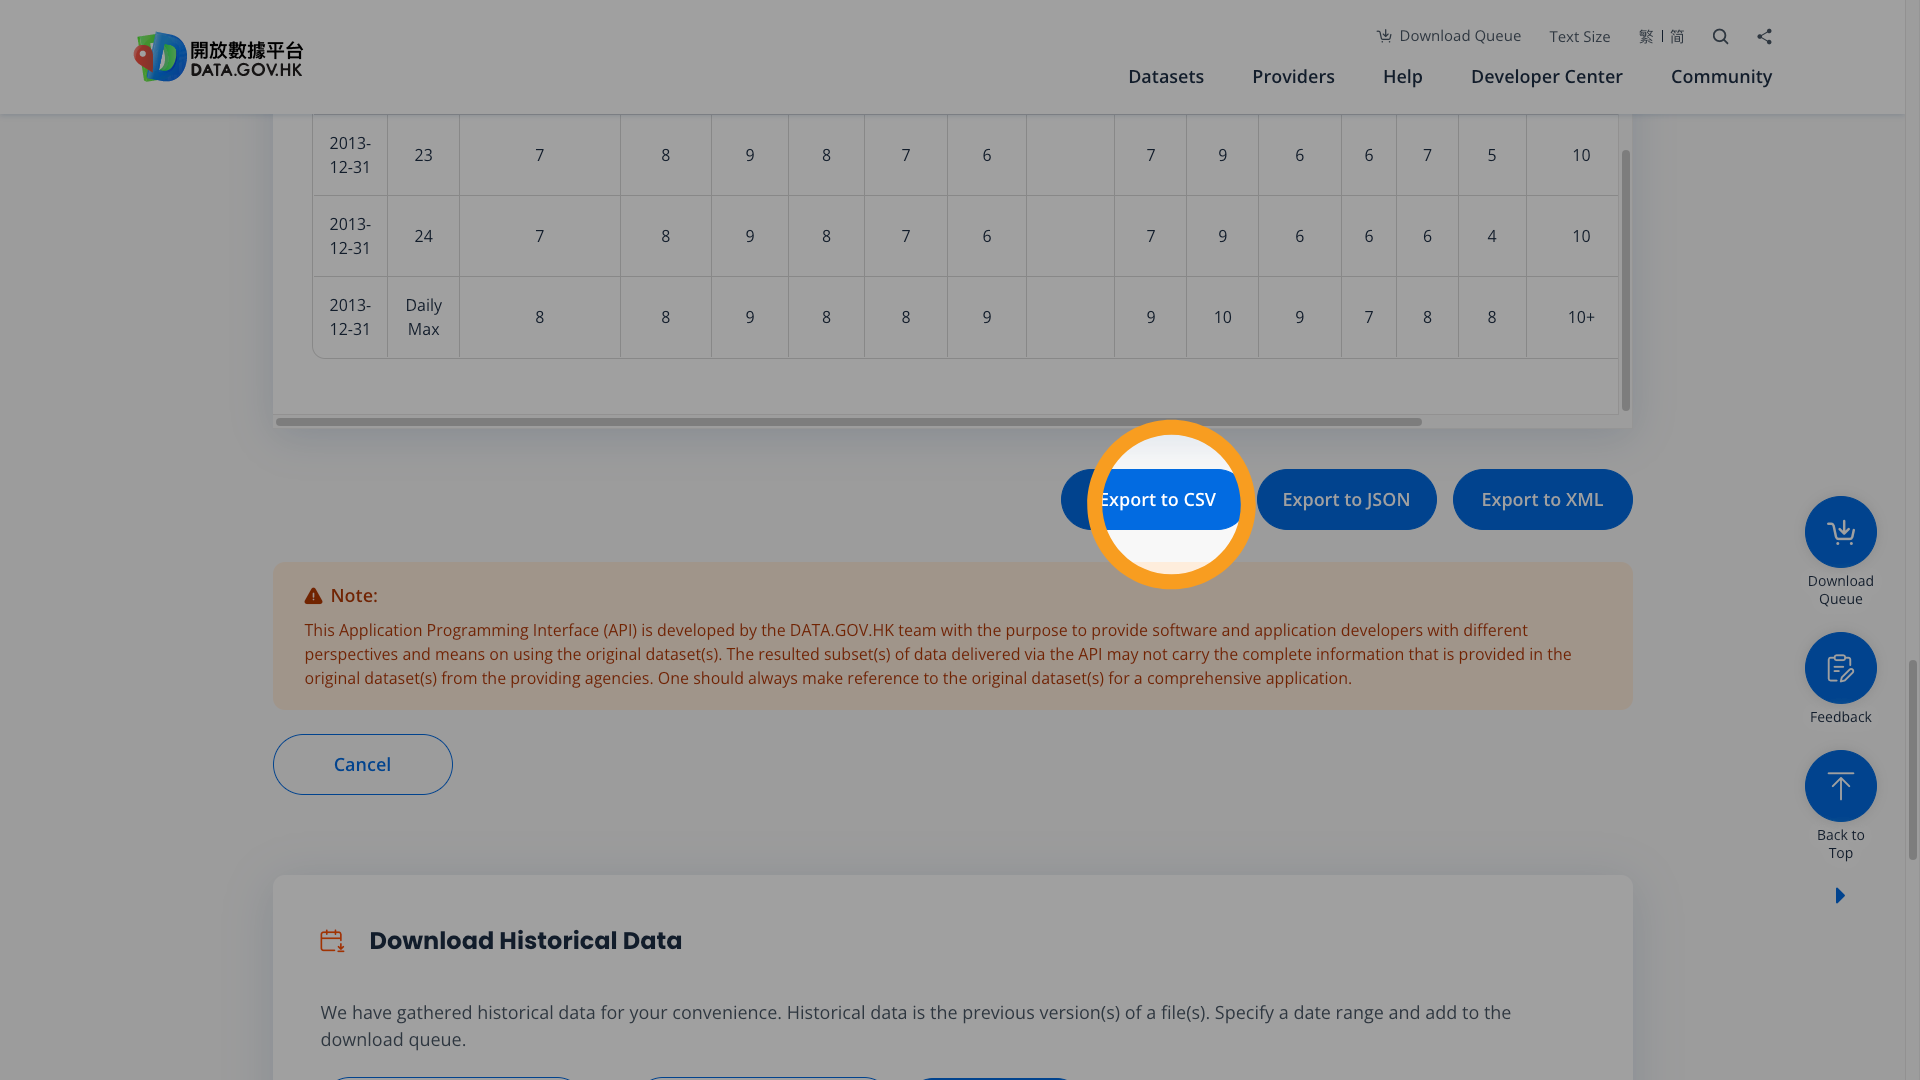Select Providers in the navigation menu
1920x1080 pixels.
(1293, 76)
